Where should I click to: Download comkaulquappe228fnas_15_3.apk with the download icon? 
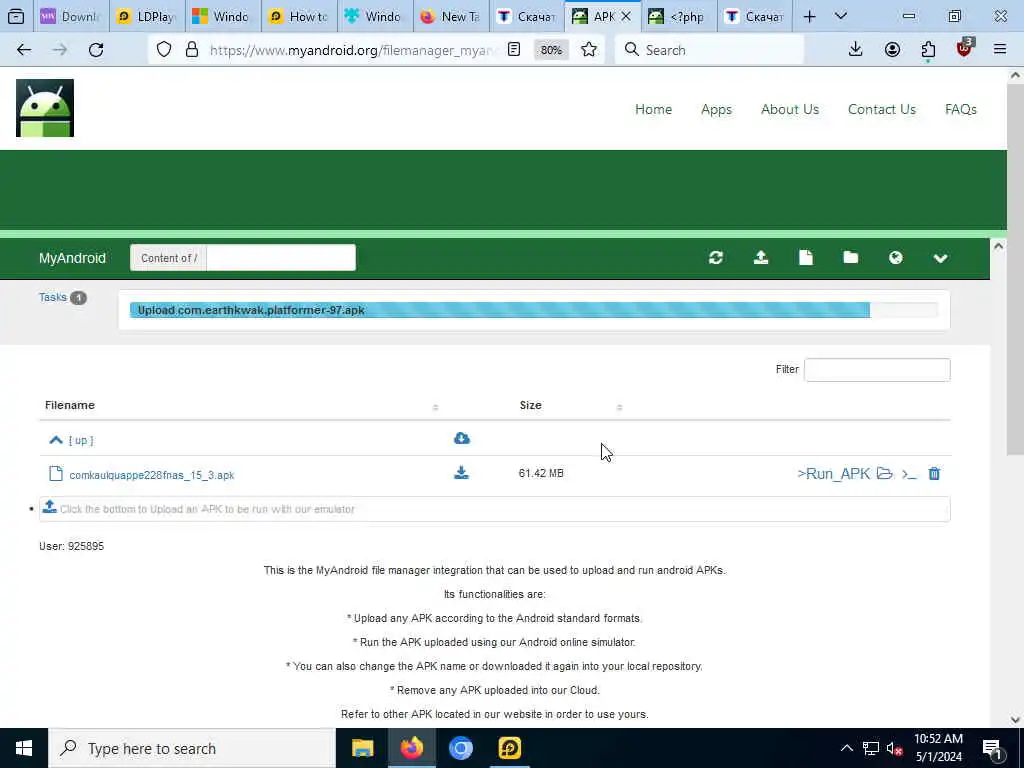[x=461, y=473]
